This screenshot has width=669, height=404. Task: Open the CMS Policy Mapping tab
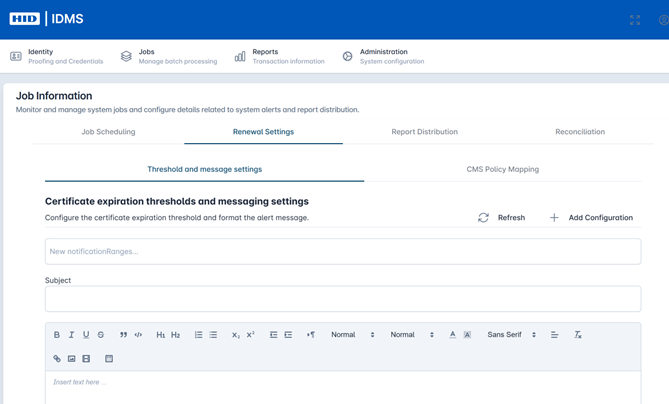point(502,170)
